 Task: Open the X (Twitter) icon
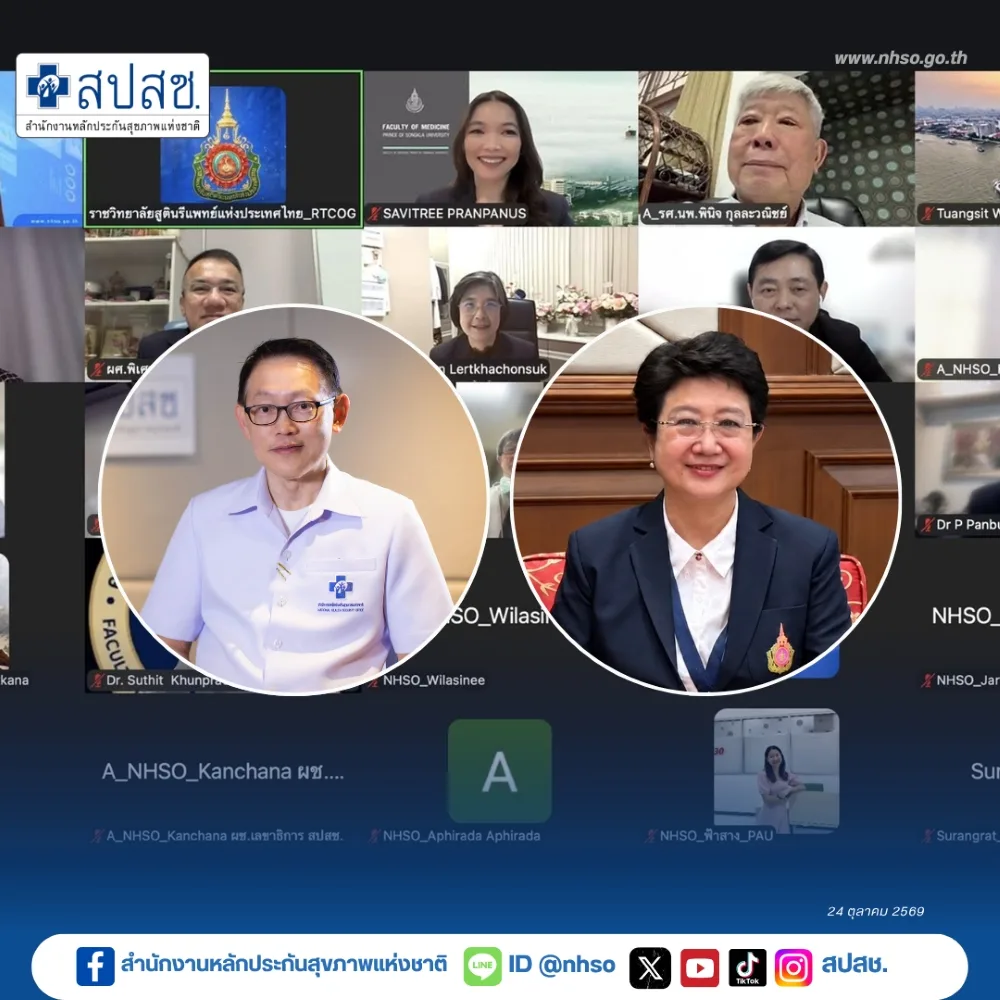click(x=650, y=967)
